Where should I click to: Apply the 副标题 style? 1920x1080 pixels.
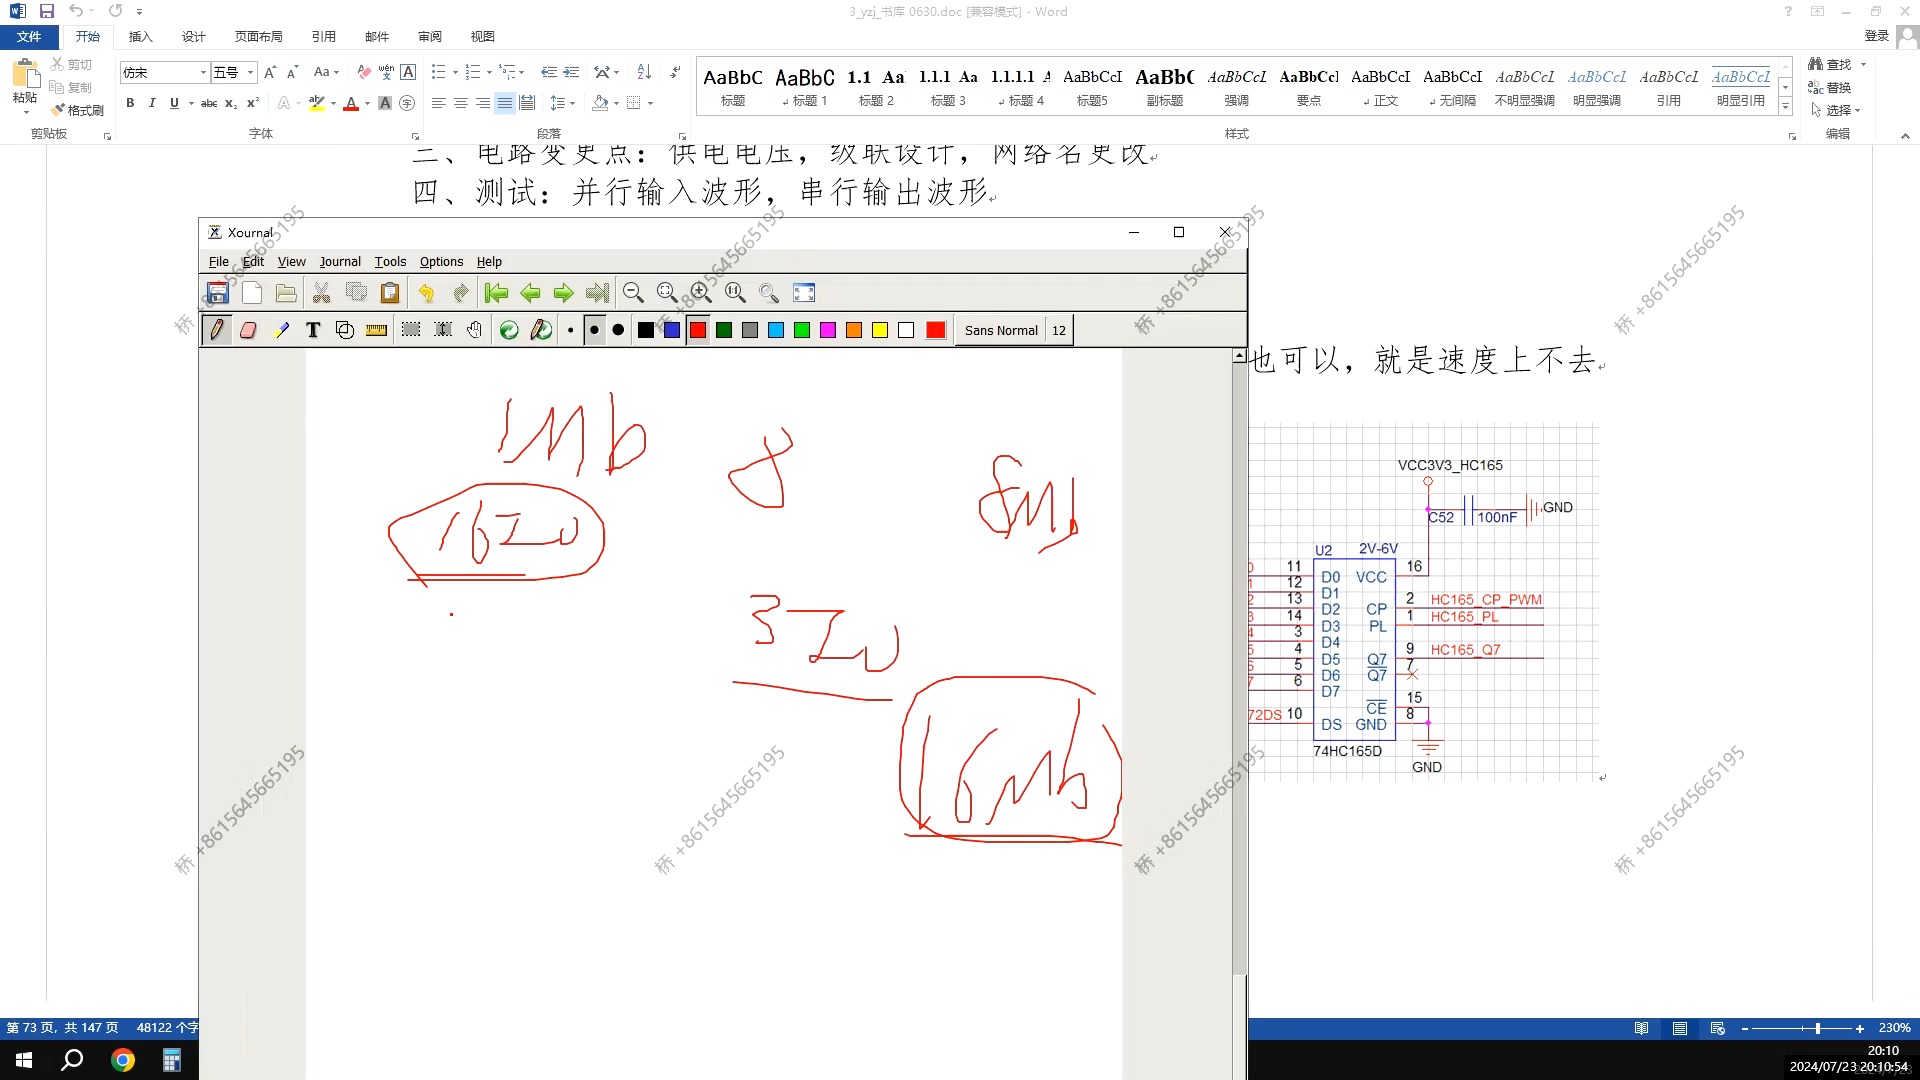(x=1165, y=86)
